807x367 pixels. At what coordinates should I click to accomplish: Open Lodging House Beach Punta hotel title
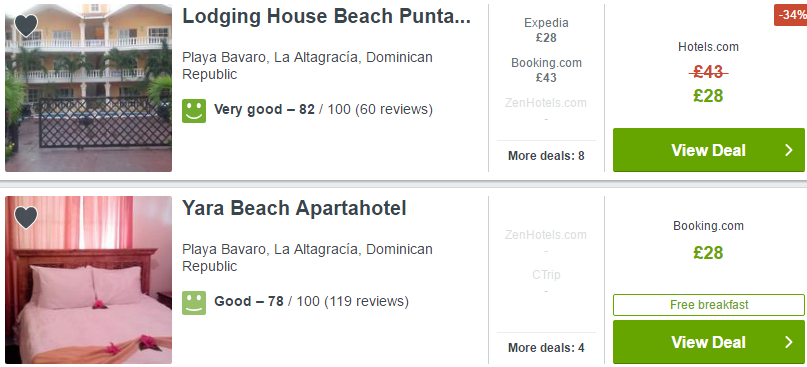pos(326,16)
